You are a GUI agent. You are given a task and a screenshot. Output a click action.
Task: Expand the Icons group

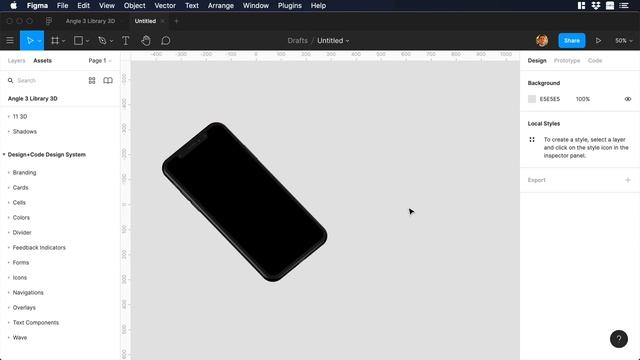pos(9,278)
